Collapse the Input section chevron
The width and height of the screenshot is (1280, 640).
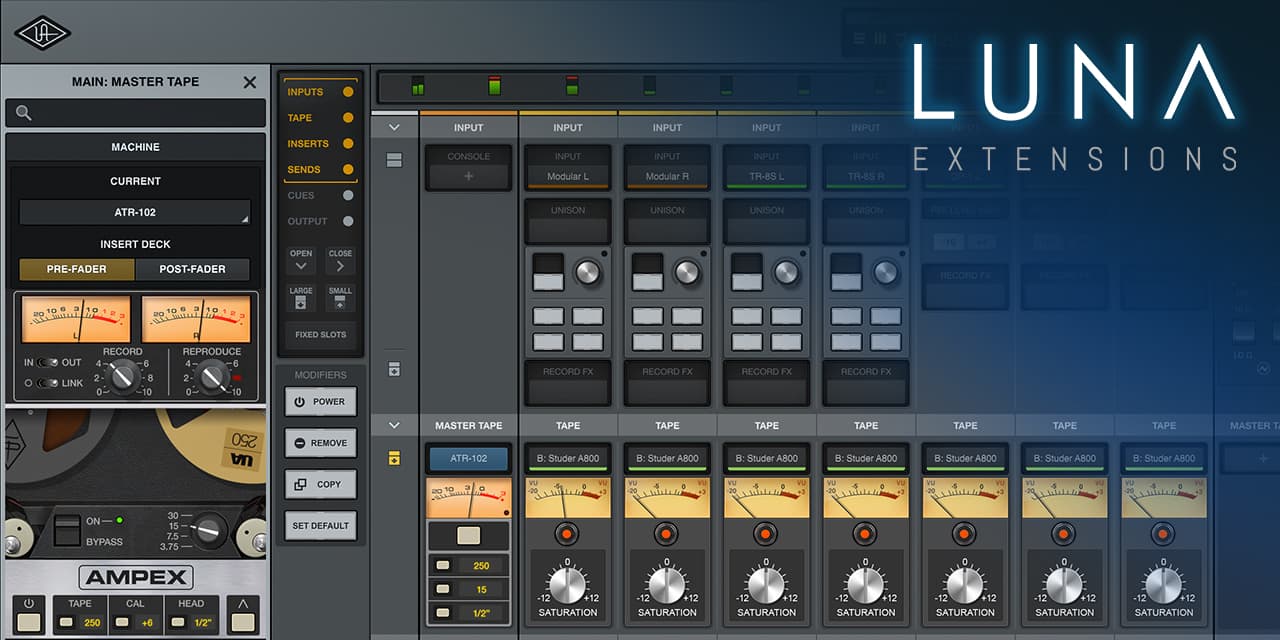click(x=394, y=127)
